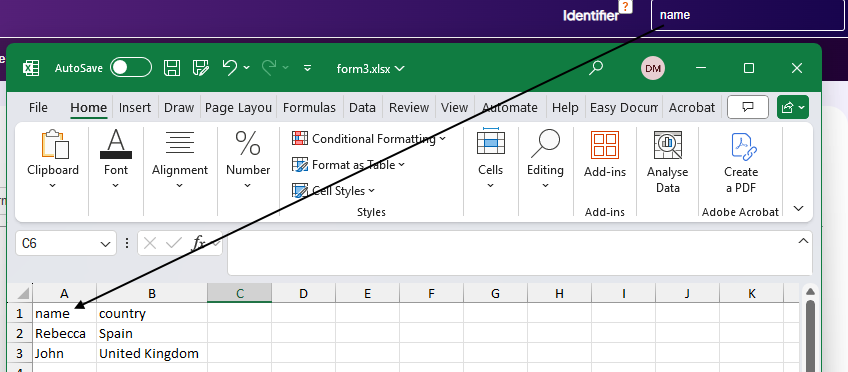Undo the last action

pyautogui.click(x=230, y=68)
